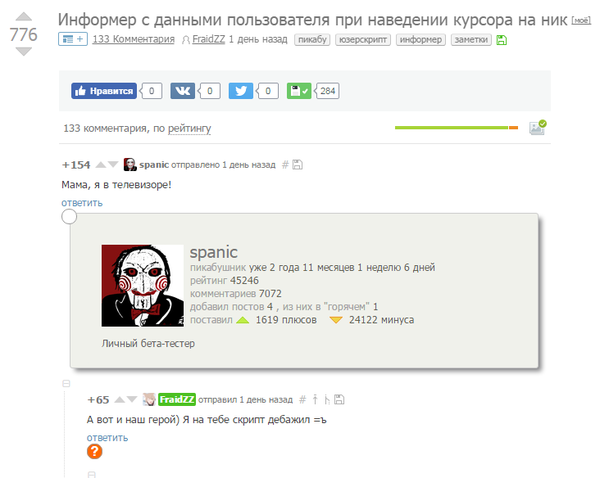Click spanic's large Jigsaw avatar in the popup
The width and height of the screenshot is (600, 478).
click(x=142, y=285)
